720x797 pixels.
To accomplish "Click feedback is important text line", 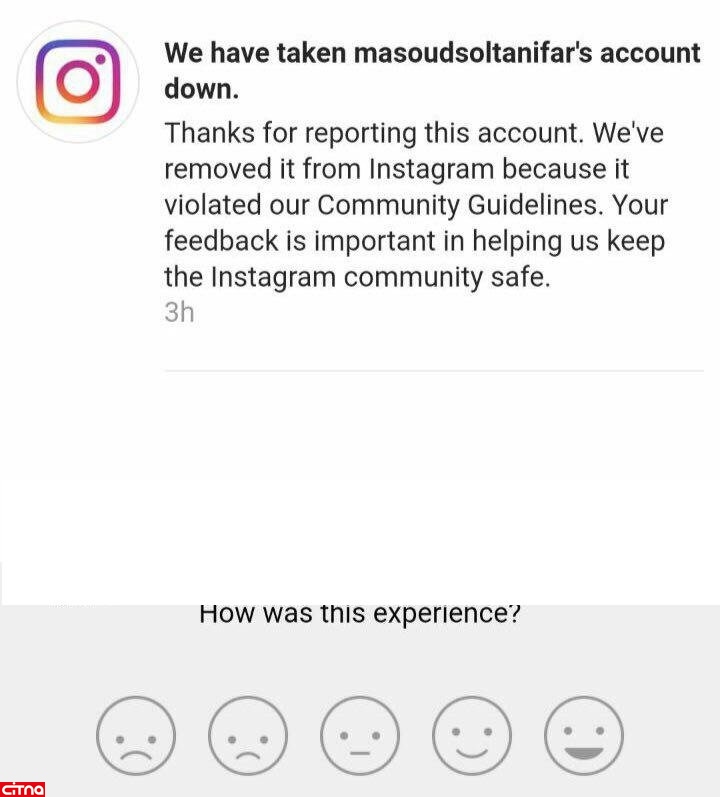I will [x=415, y=241].
